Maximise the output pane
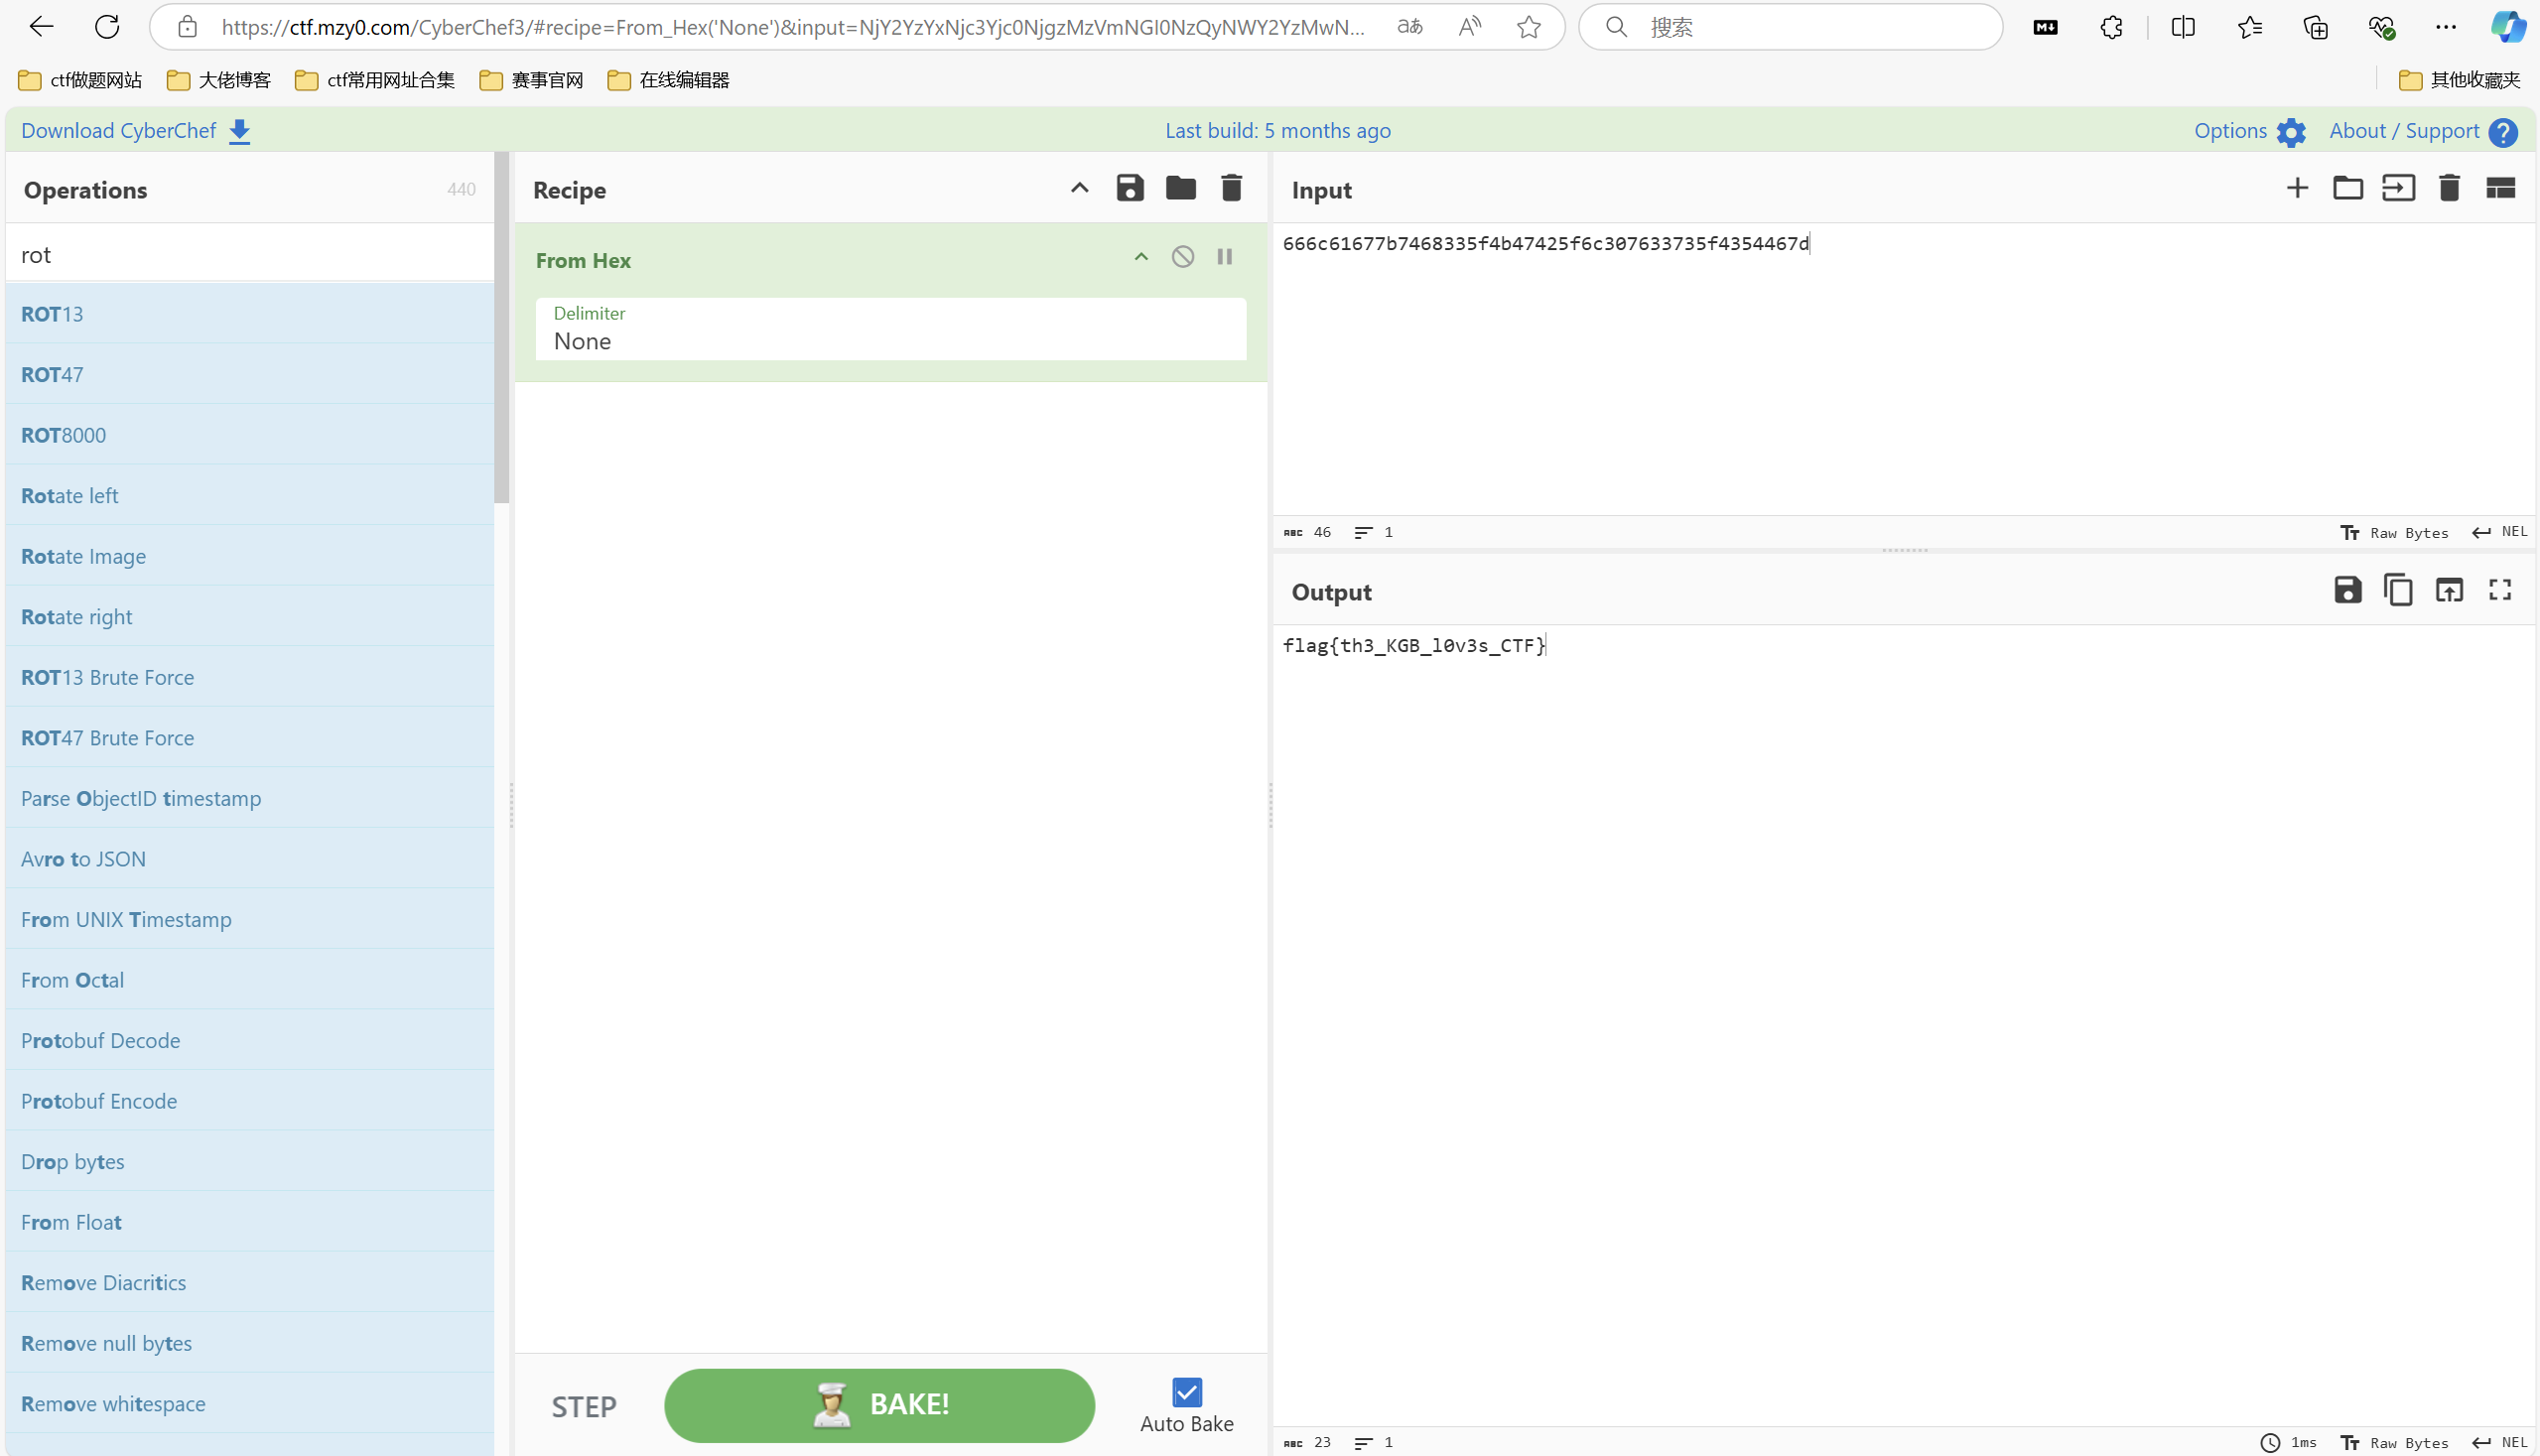This screenshot has height=1456, width=2540. (x=2500, y=590)
